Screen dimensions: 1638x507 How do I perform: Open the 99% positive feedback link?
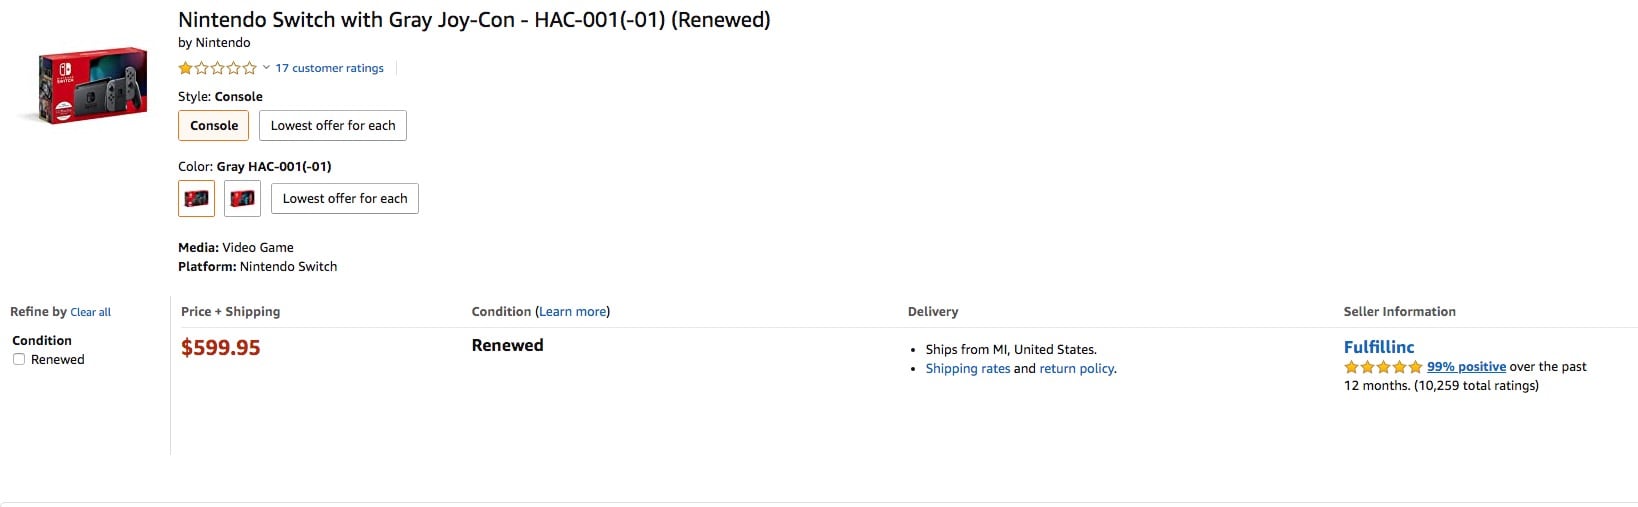1466,367
